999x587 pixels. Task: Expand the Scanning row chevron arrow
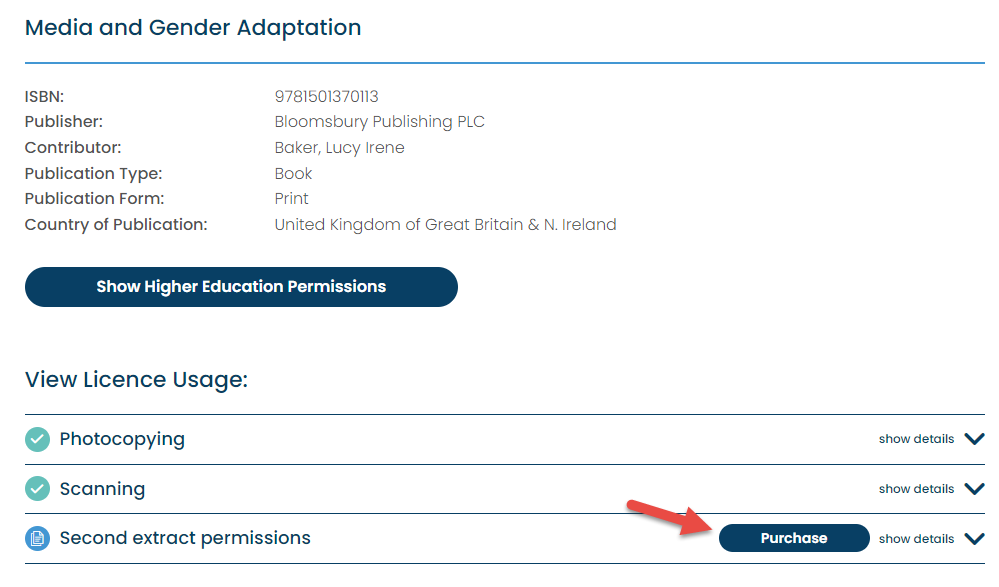click(x=975, y=489)
